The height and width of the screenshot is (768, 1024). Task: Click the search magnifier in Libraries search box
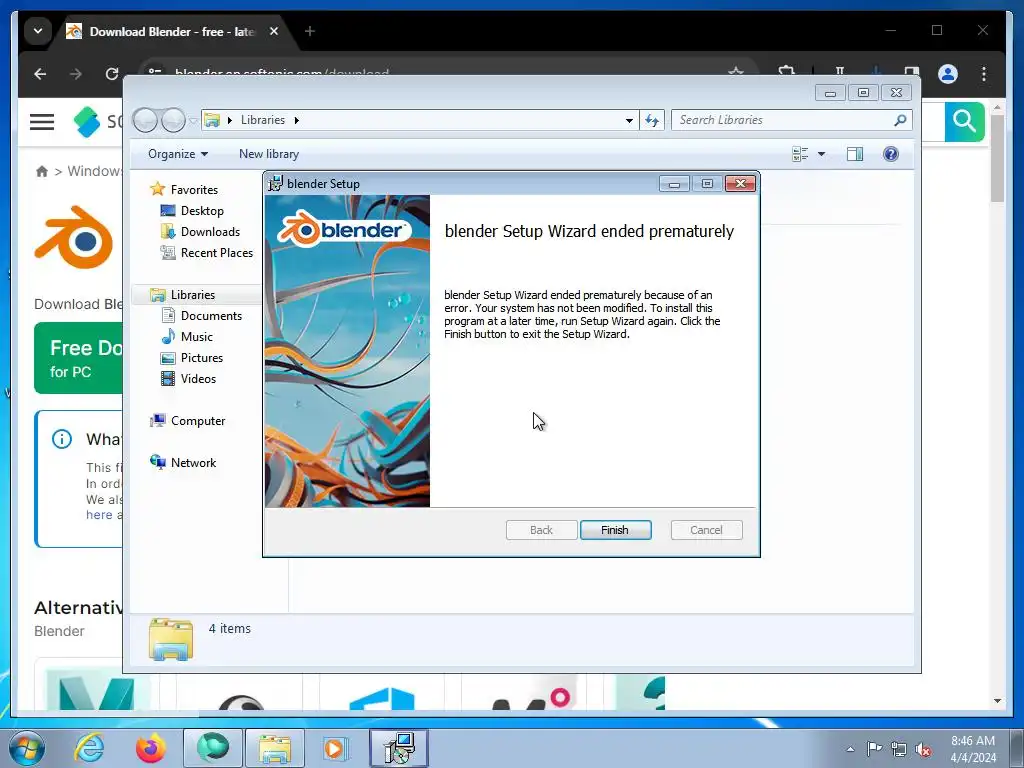pyautogui.click(x=901, y=120)
